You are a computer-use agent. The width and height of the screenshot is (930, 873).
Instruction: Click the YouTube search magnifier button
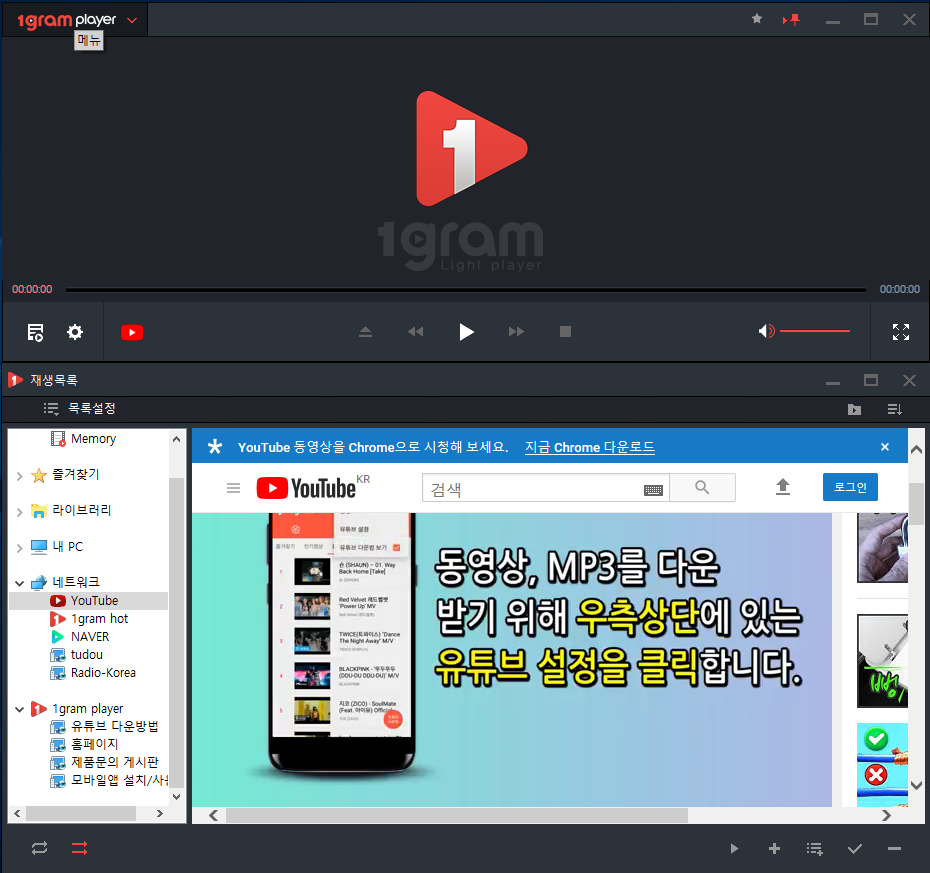point(702,488)
